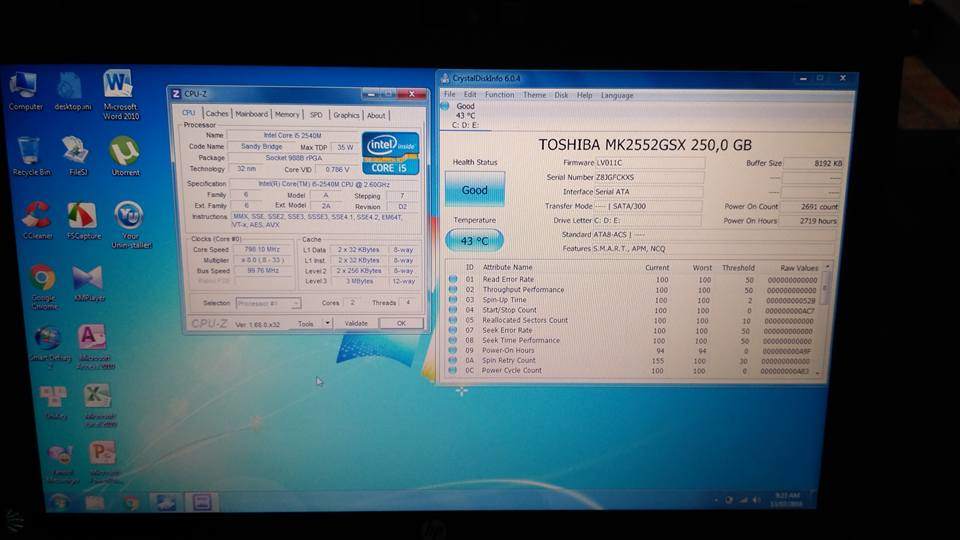Image resolution: width=960 pixels, height=540 pixels.
Task: Switch to the About tab in CPU-Z
Action: click(x=376, y=115)
